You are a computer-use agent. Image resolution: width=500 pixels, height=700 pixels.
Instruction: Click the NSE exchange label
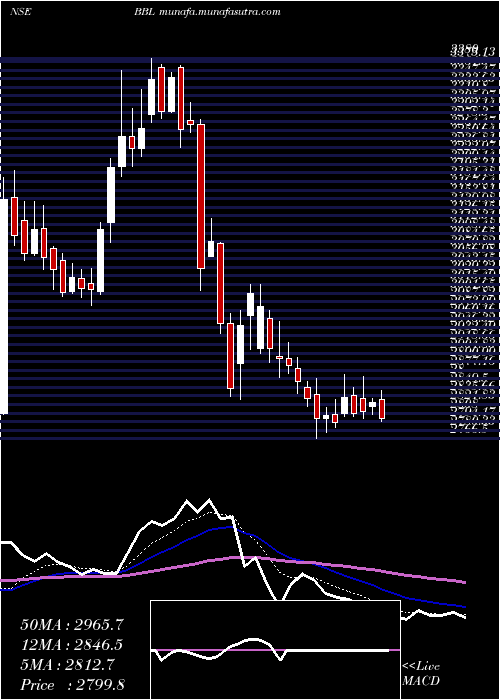[21, 12]
